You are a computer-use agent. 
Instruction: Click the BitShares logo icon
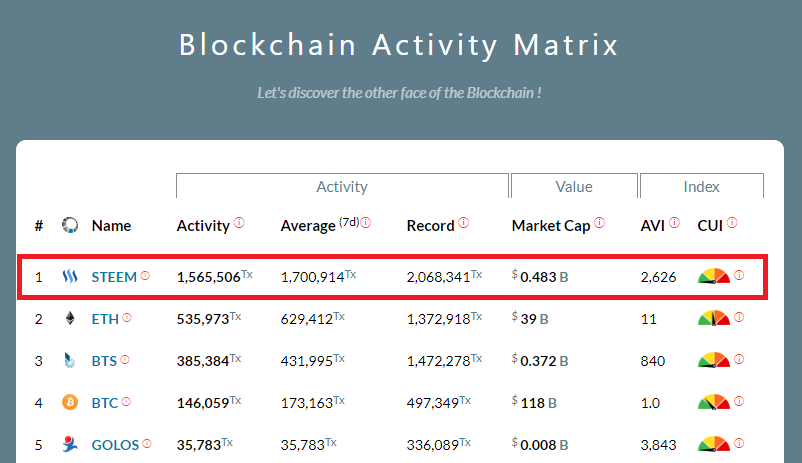pyautogui.click(x=70, y=361)
